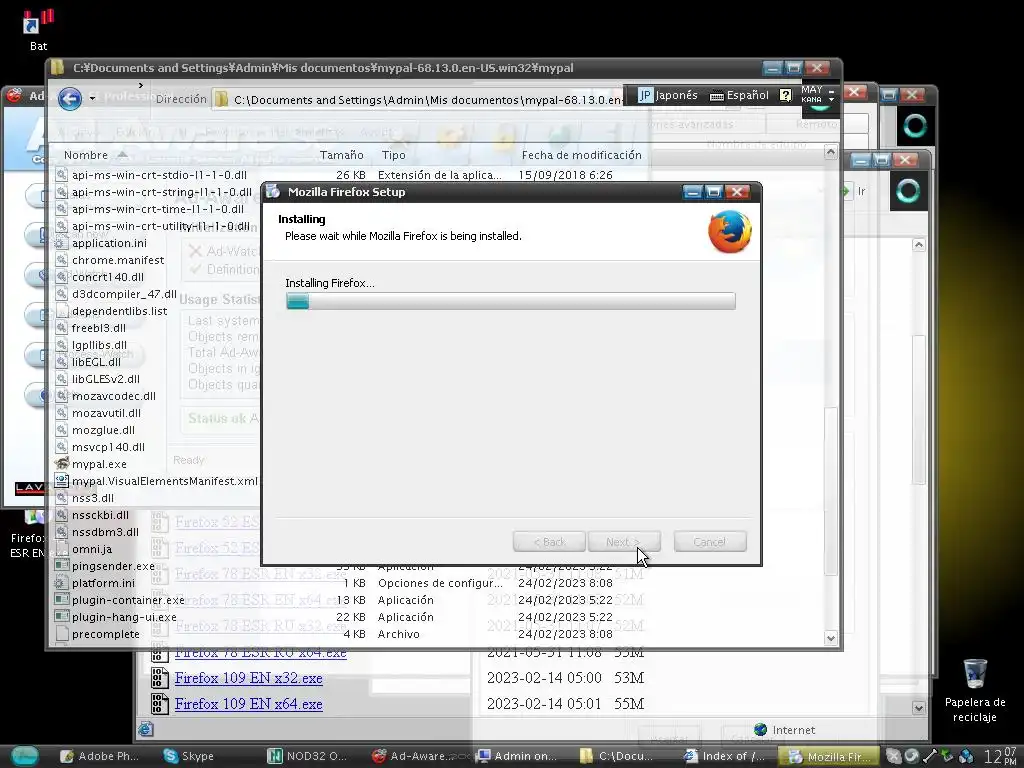Screen dimensions: 1024x768
Task: Select the file nss3.dll
Action: coord(93,498)
